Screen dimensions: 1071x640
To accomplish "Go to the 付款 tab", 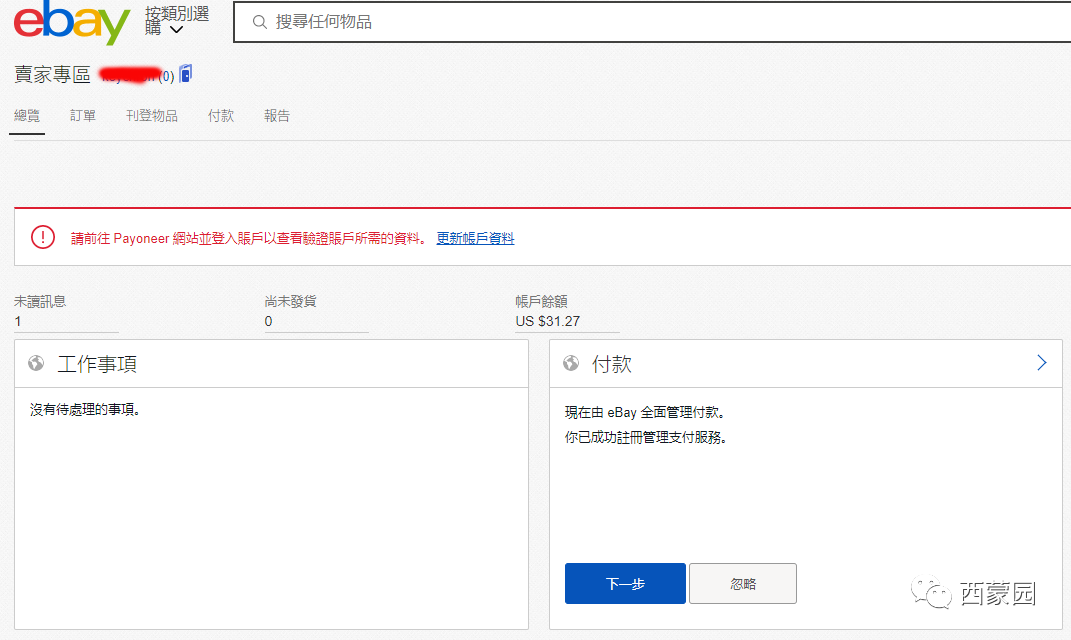I will pyautogui.click(x=221, y=116).
